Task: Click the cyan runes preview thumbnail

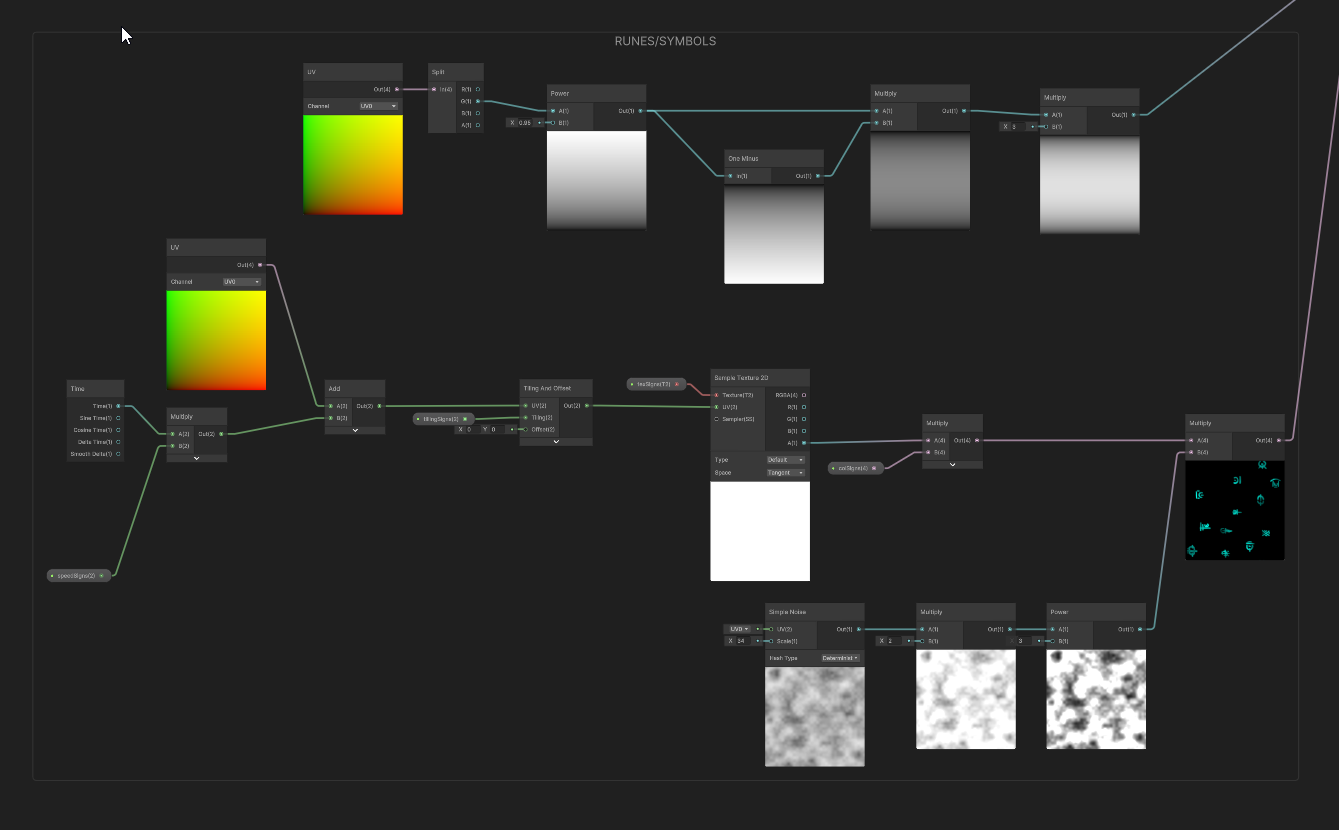Action: 1234,510
